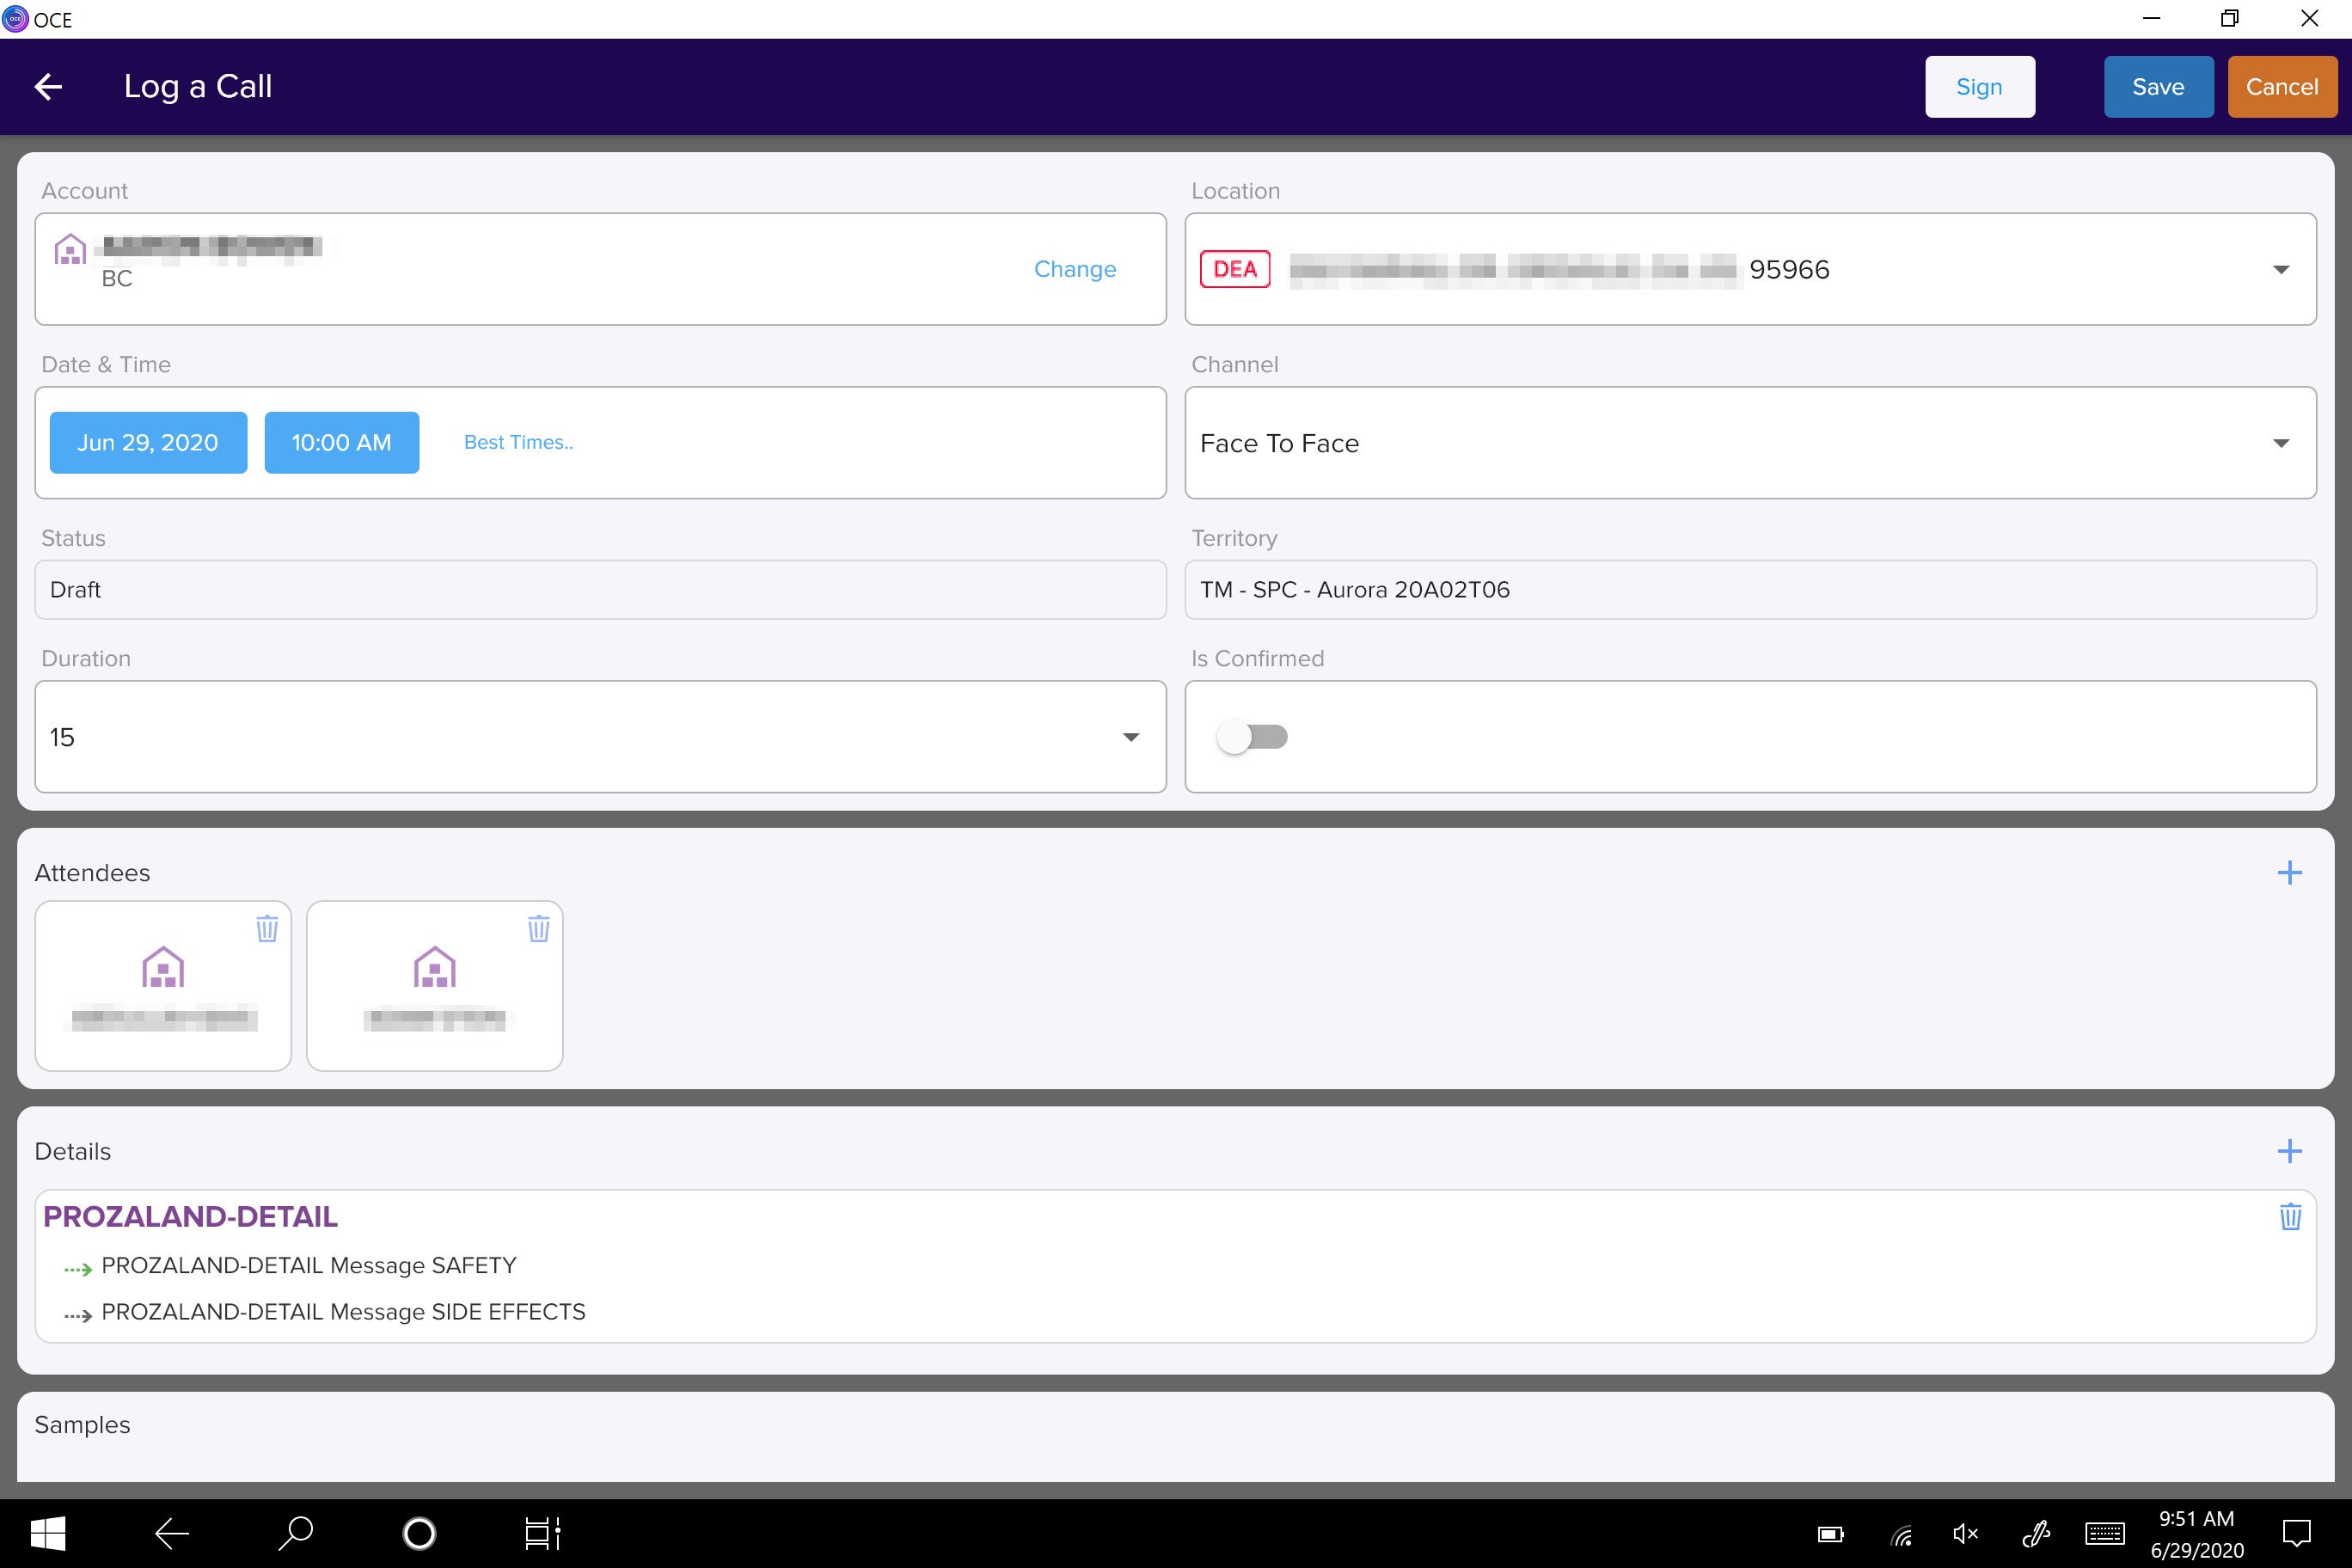Select the 10:00 AM time button
Screen dimensions: 2352x1568
click(341, 442)
